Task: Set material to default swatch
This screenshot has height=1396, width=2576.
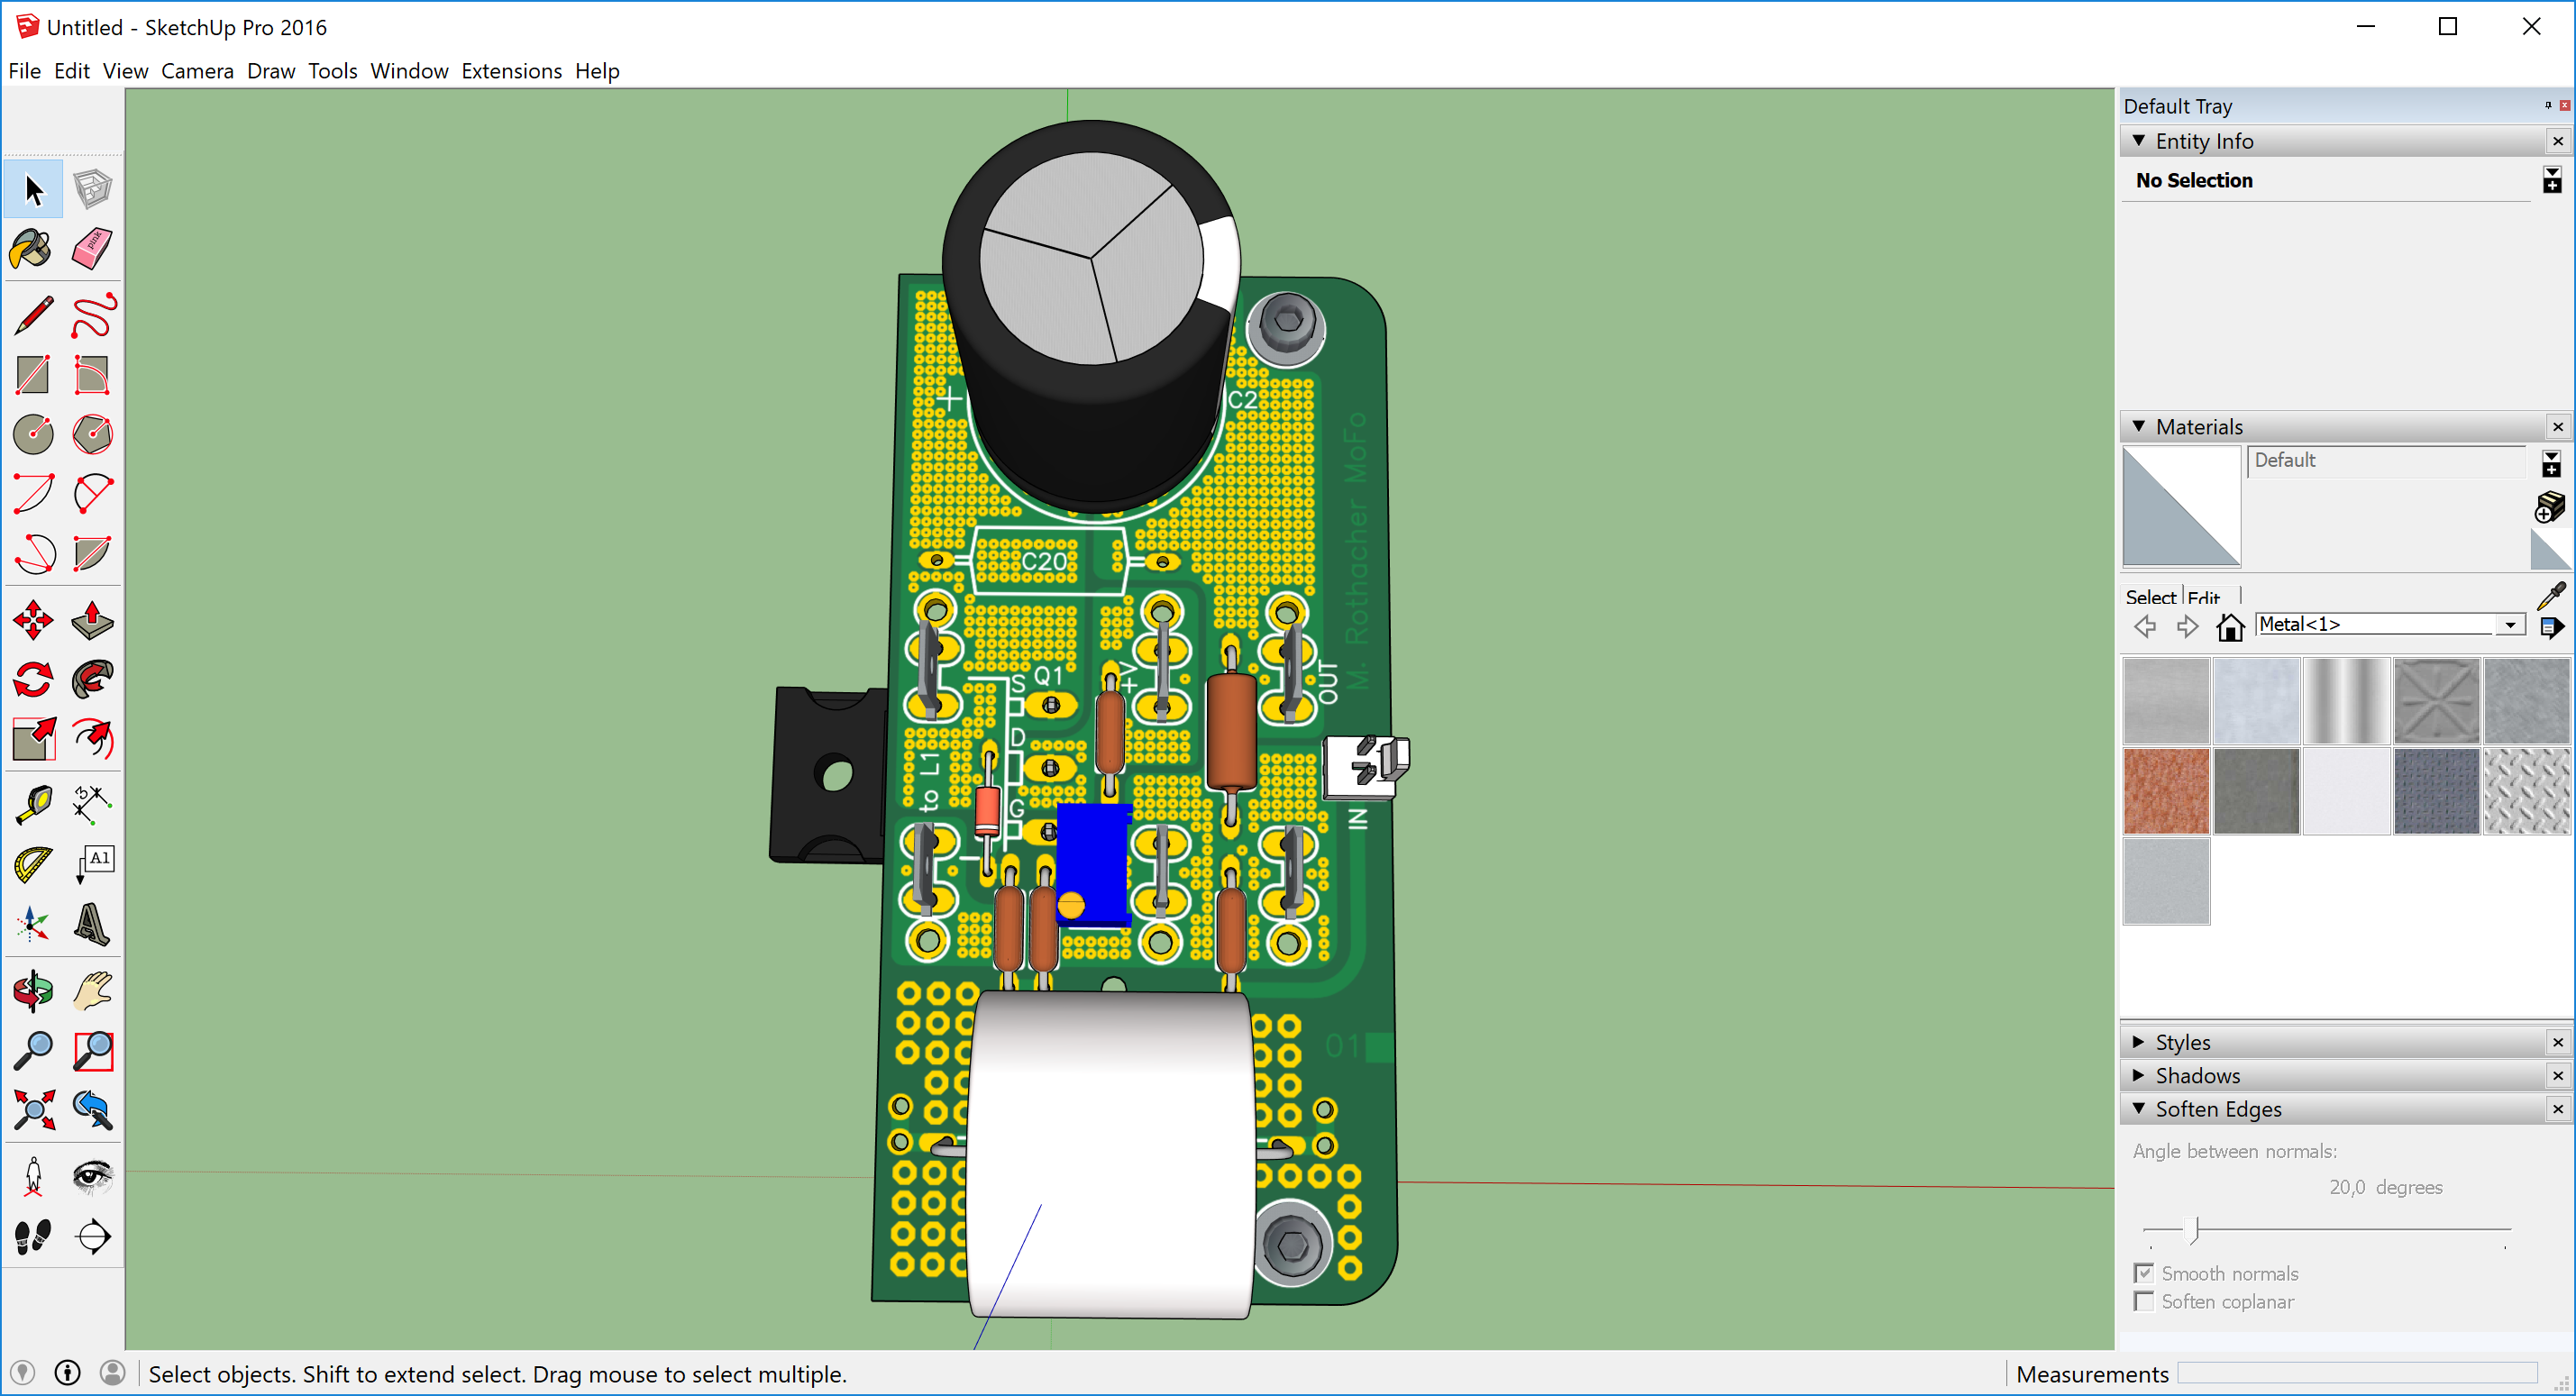Action: click(x=2550, y=549)
